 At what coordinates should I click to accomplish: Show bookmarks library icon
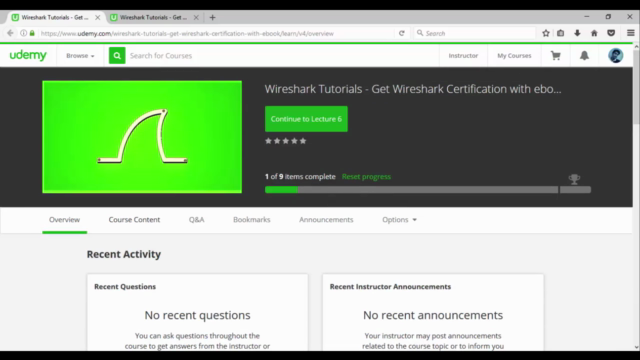pyautogui.click(x=560, y=33)
